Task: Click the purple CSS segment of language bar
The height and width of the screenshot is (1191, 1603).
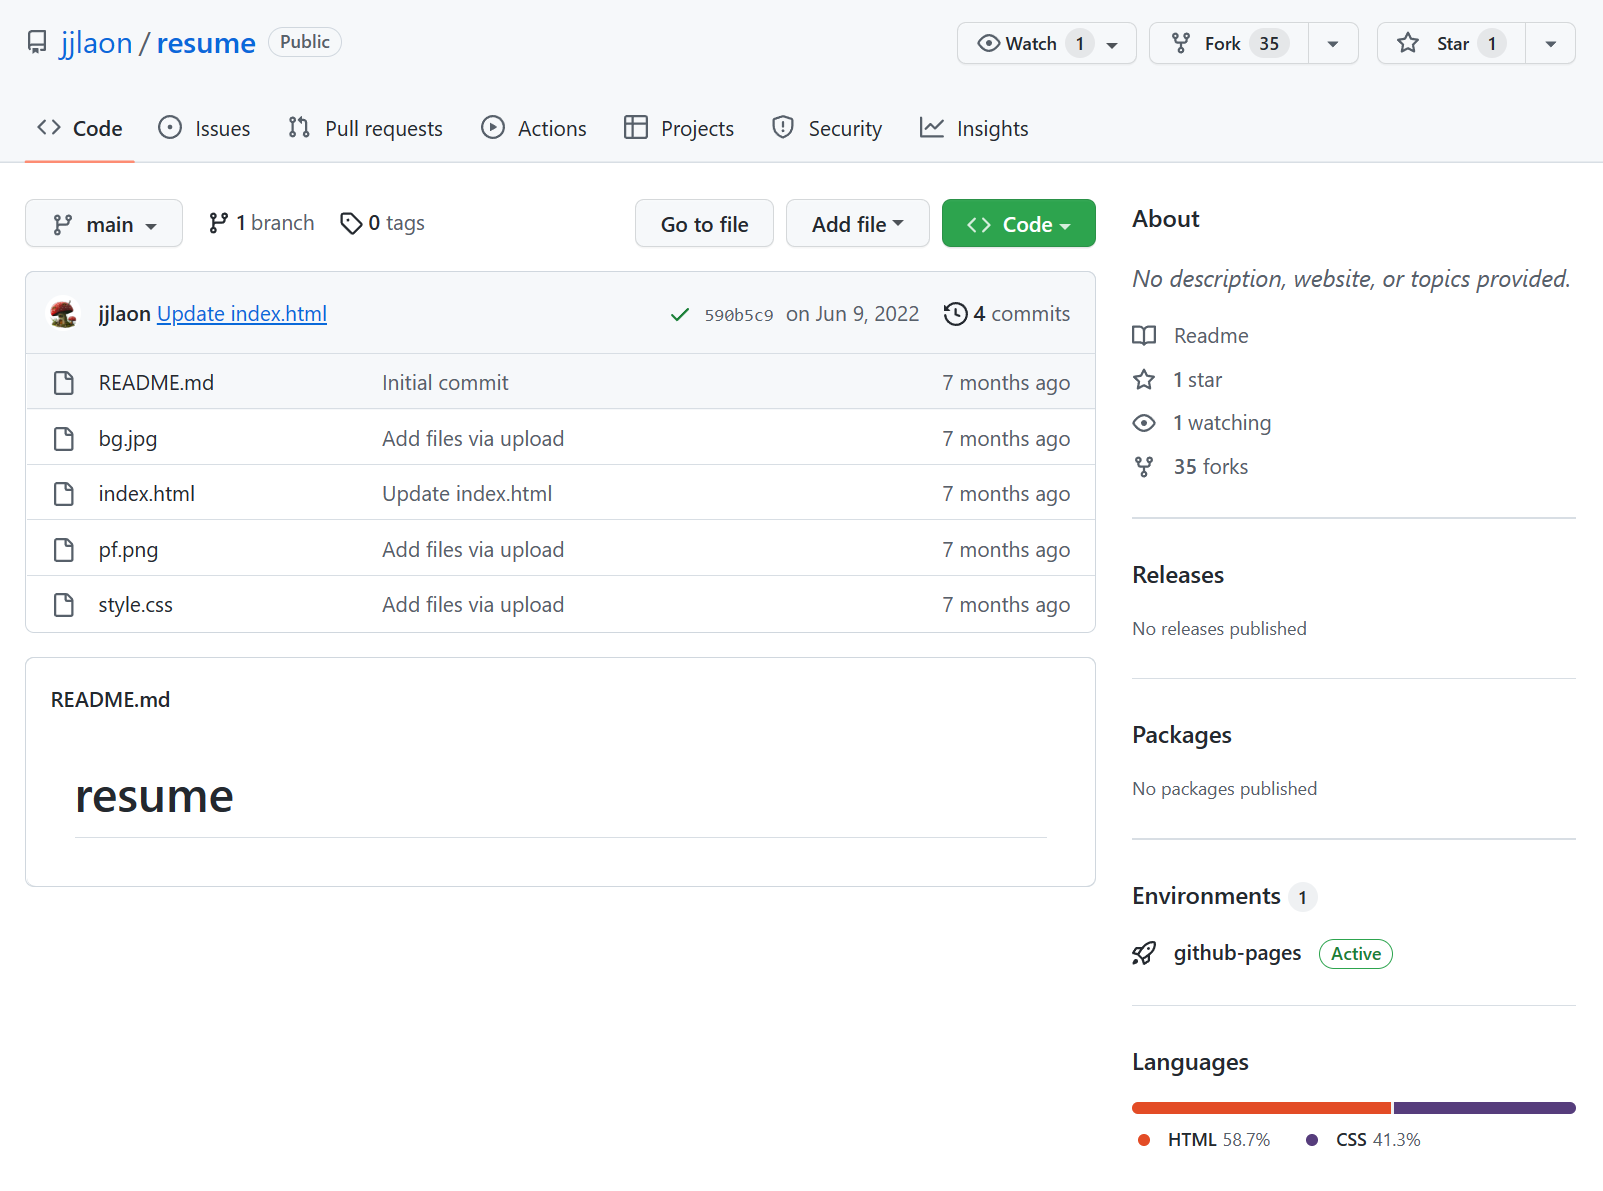Action: (x=1485, y=1108)
